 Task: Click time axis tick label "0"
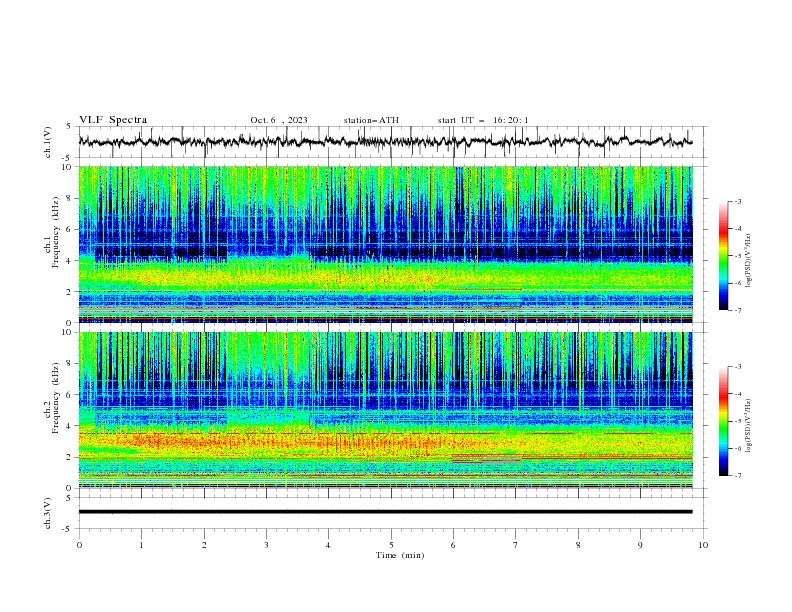click(x=79, y=545)
